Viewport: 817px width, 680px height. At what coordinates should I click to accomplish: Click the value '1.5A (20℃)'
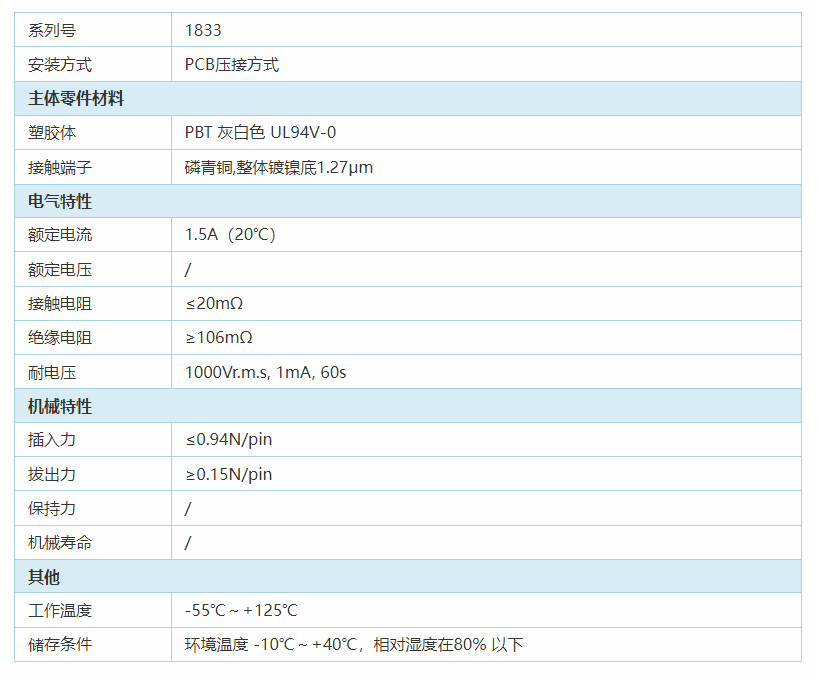point(230,235)
